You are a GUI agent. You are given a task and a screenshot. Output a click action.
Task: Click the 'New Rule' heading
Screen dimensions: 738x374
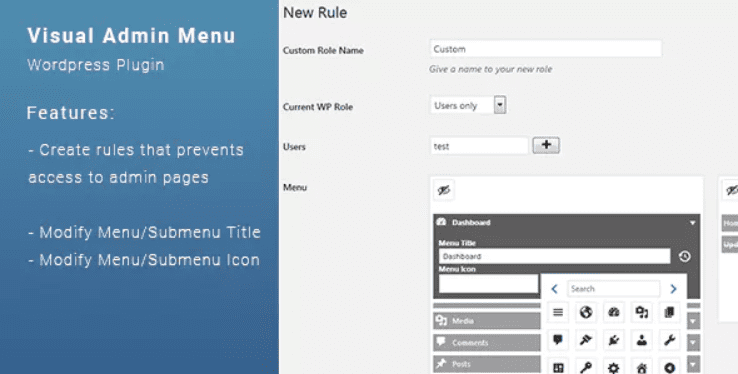315,13
